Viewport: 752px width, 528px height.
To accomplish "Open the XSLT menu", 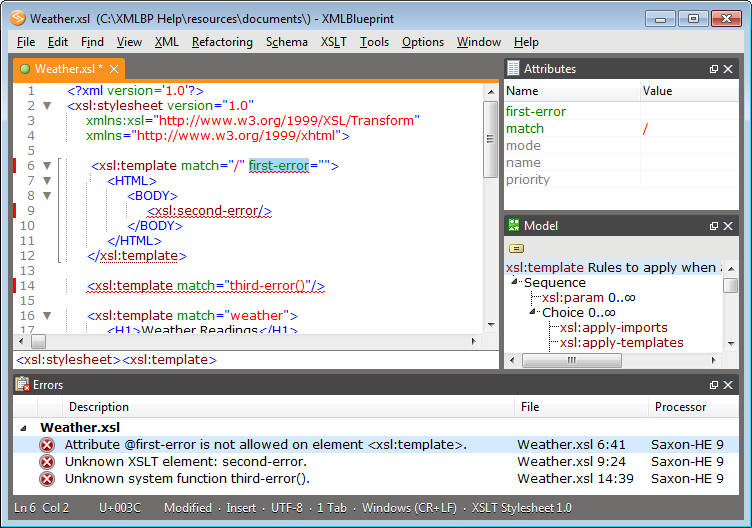I will click(x=334, y=42).
